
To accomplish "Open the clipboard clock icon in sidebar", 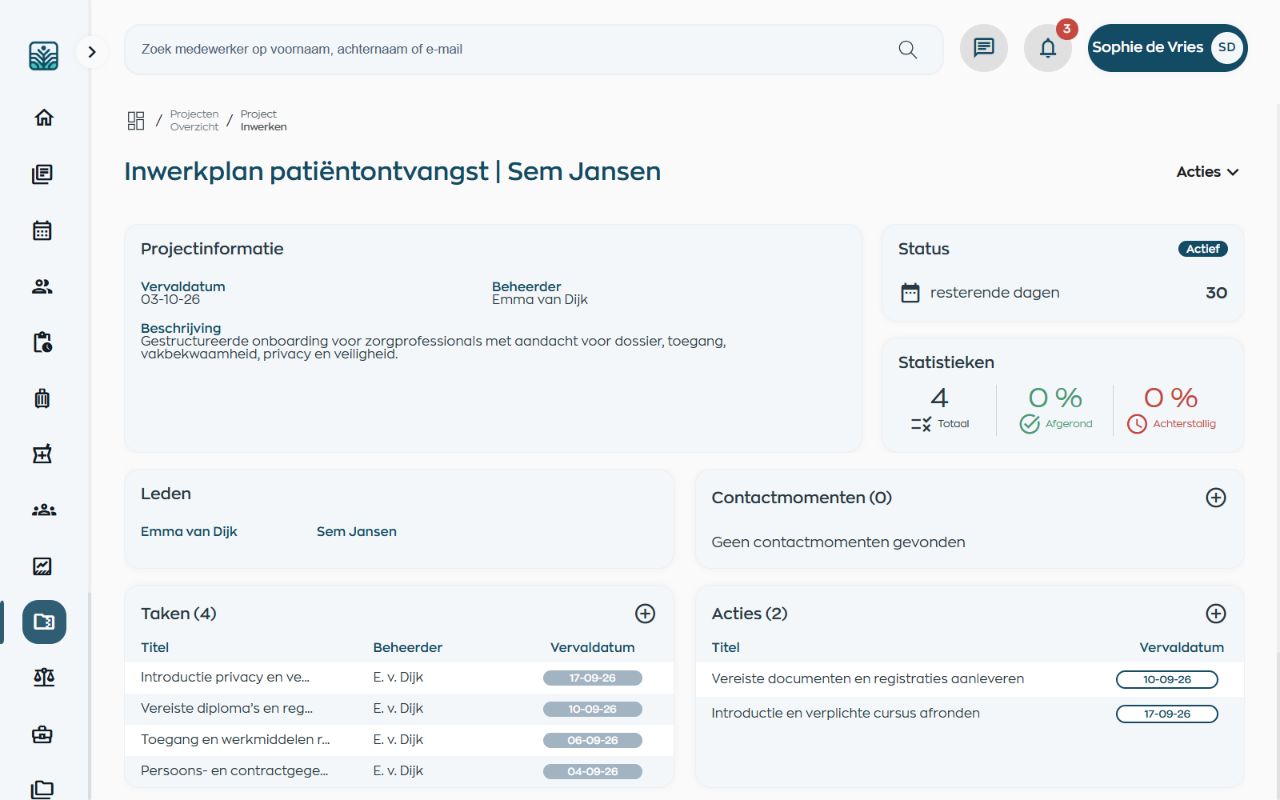I will [x=43, y=343].
